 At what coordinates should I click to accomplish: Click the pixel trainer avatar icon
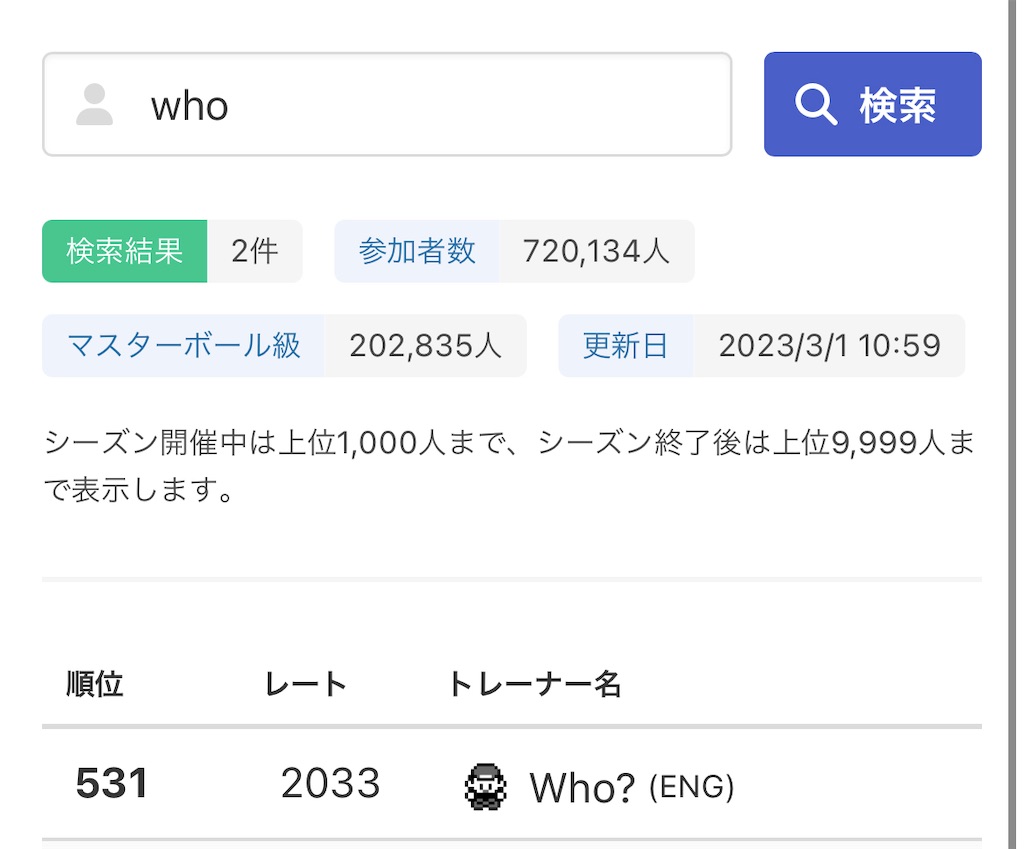pyautogui.click(x=485, y=786)
